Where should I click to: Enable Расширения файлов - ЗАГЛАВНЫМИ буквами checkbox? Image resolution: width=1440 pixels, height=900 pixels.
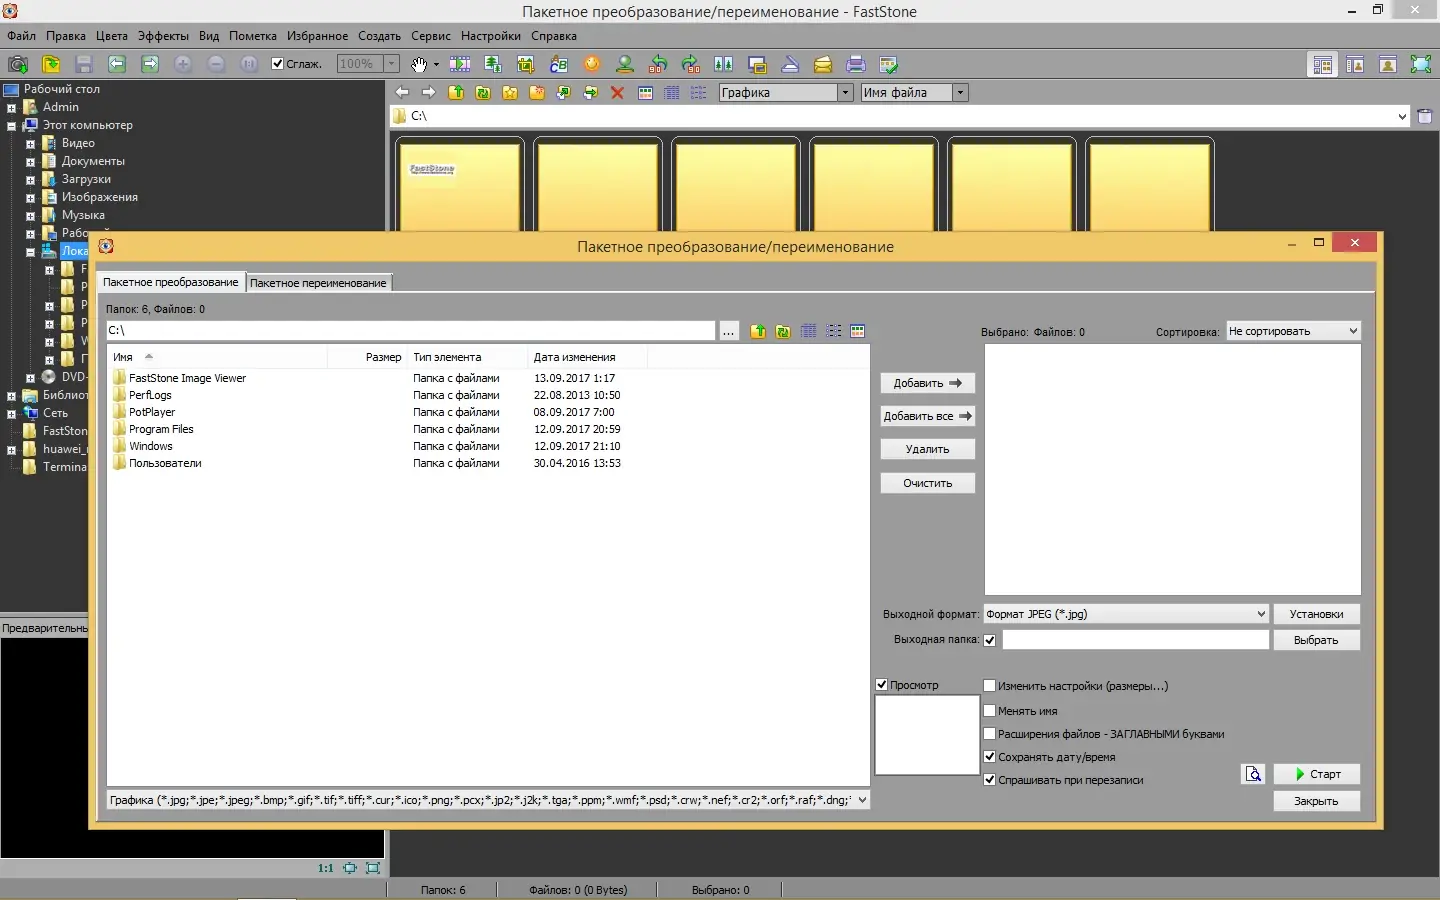[990, 734]
